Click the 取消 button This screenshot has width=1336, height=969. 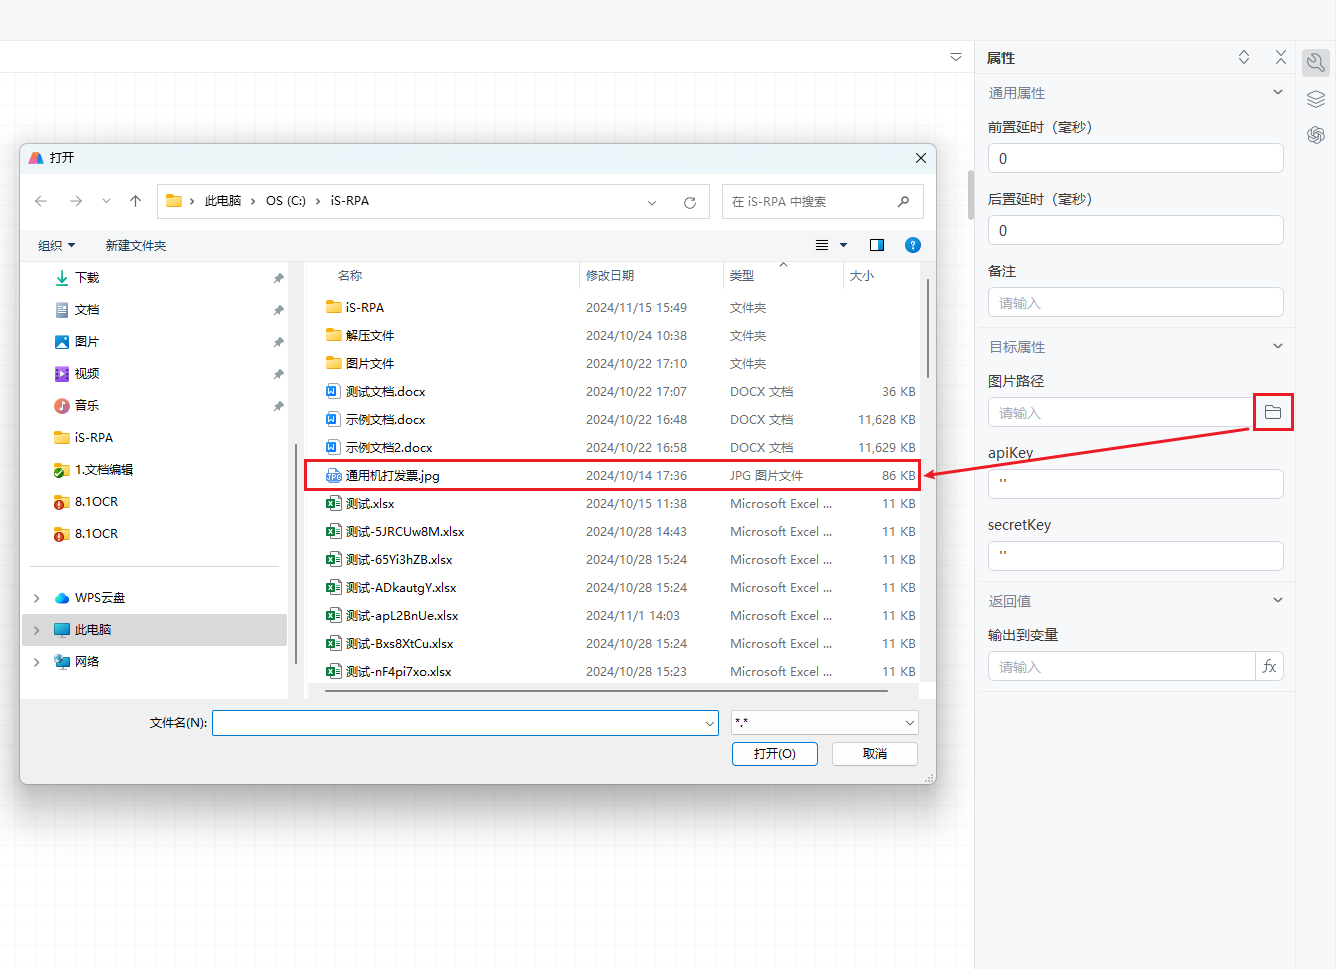(x=875, y=753)
